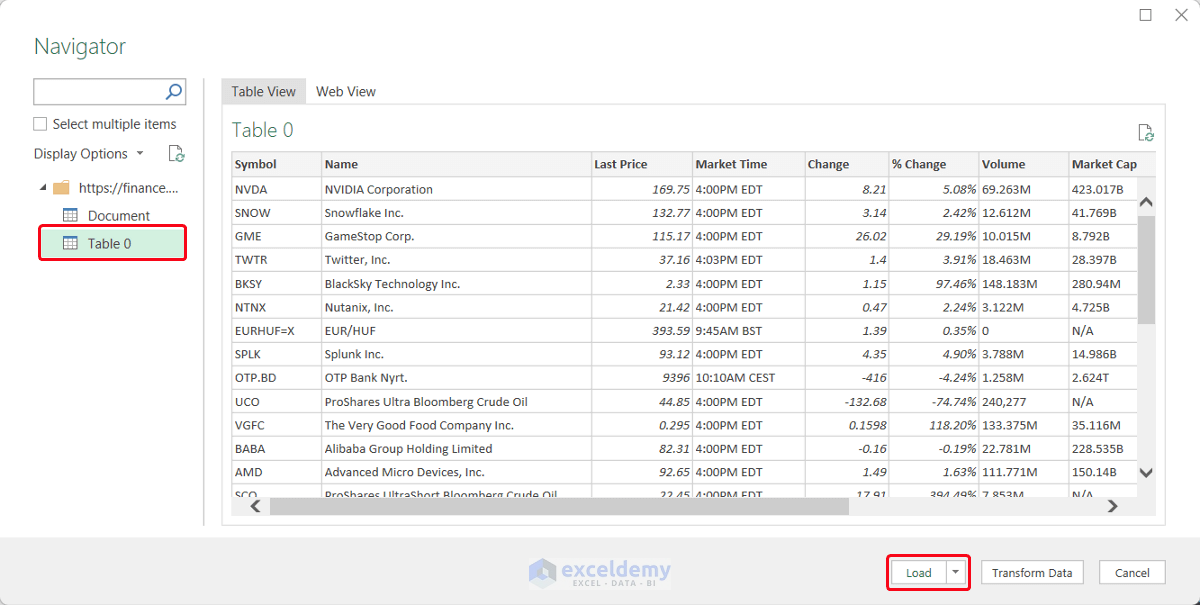Screen dimensions: 1200x605
Task: Click the 148.183M volume cell
Action: (x=1024, y=284)
